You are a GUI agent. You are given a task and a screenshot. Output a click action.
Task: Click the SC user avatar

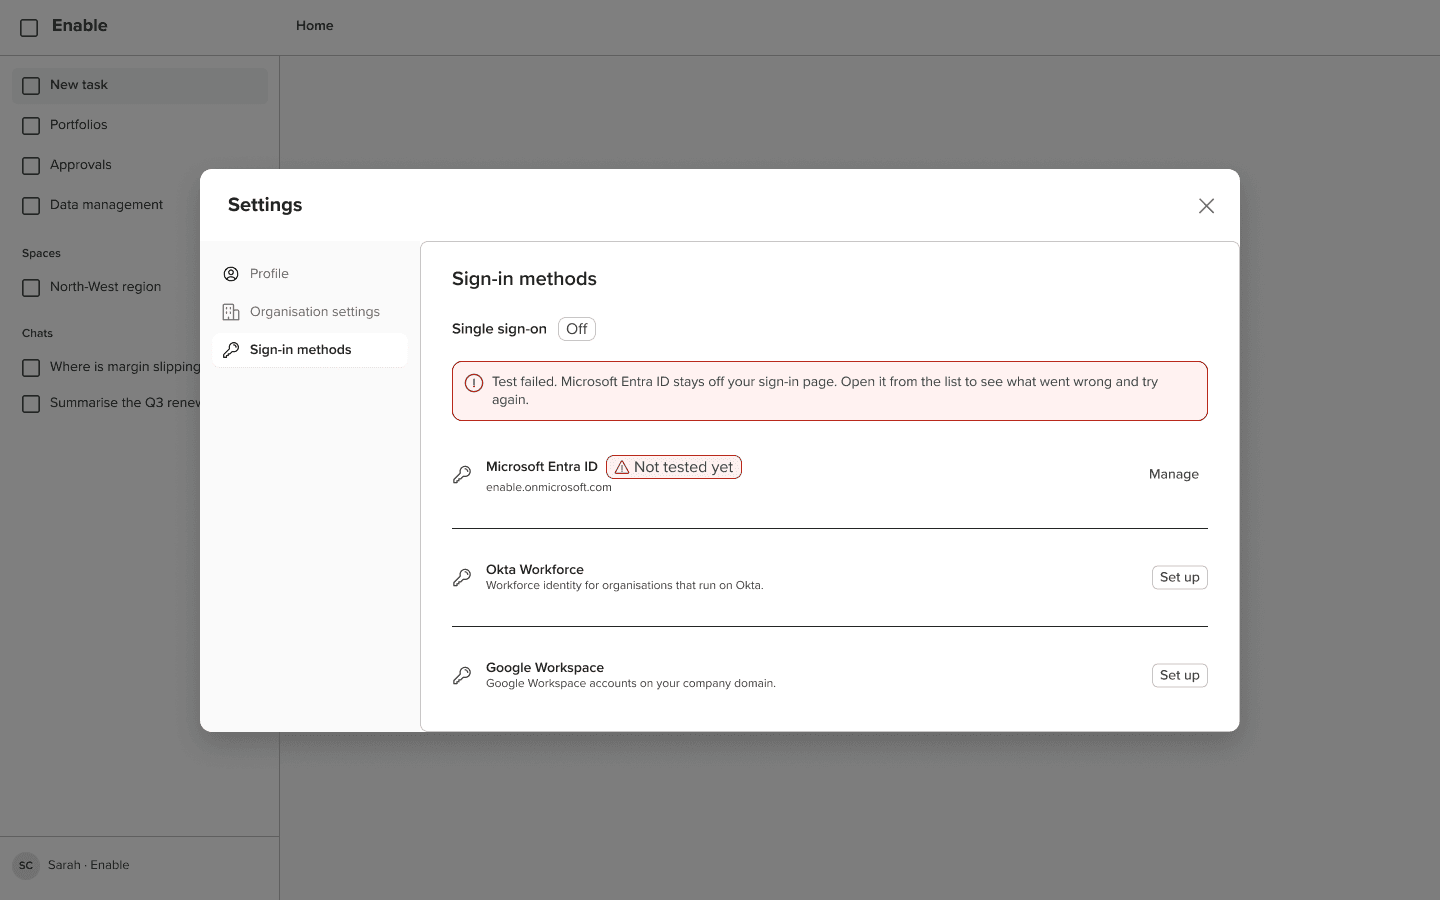click(26, 866)
